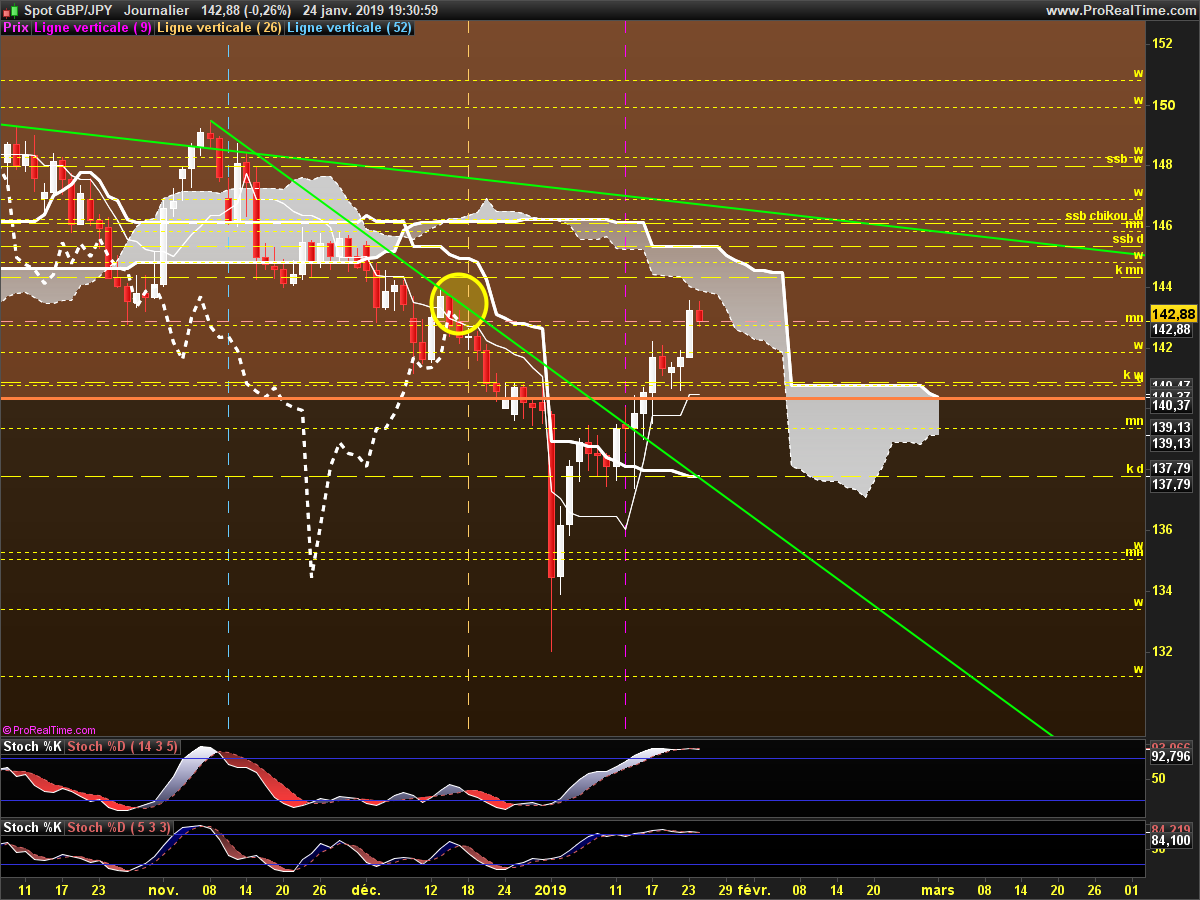Click the 136 price axis label

click(x=1163, y=529)
